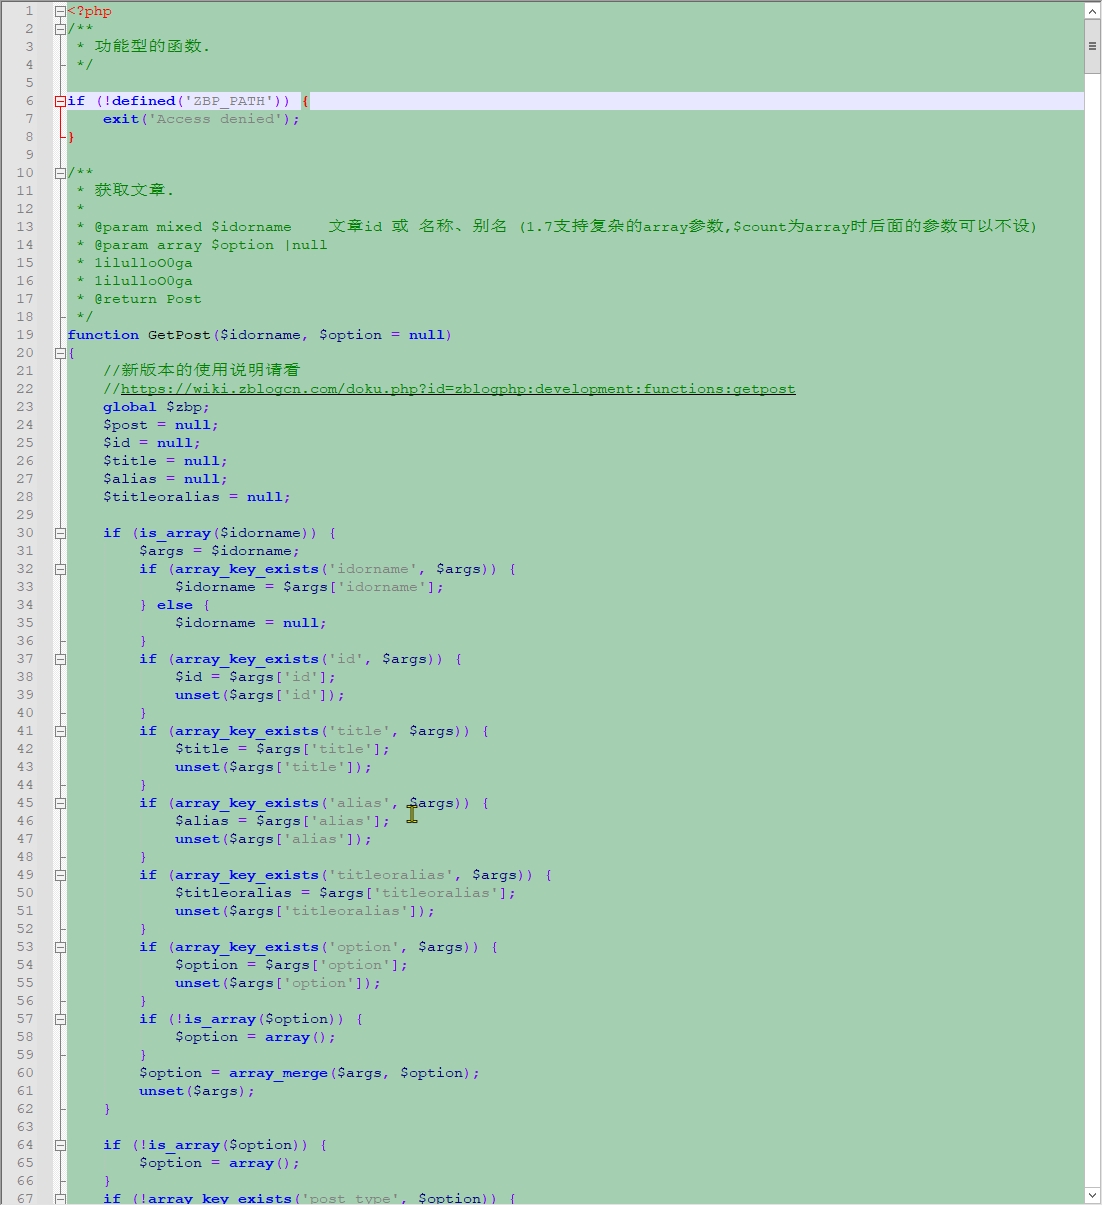1103x1206 pixels.
Task: Click line number 30 in the margin
Action: coord(25,533)
